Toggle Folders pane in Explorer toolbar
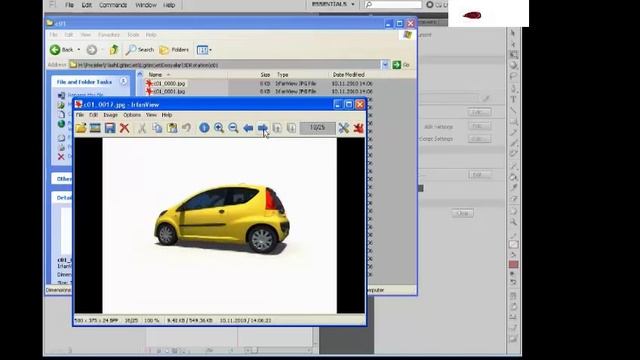 (174, 50)
